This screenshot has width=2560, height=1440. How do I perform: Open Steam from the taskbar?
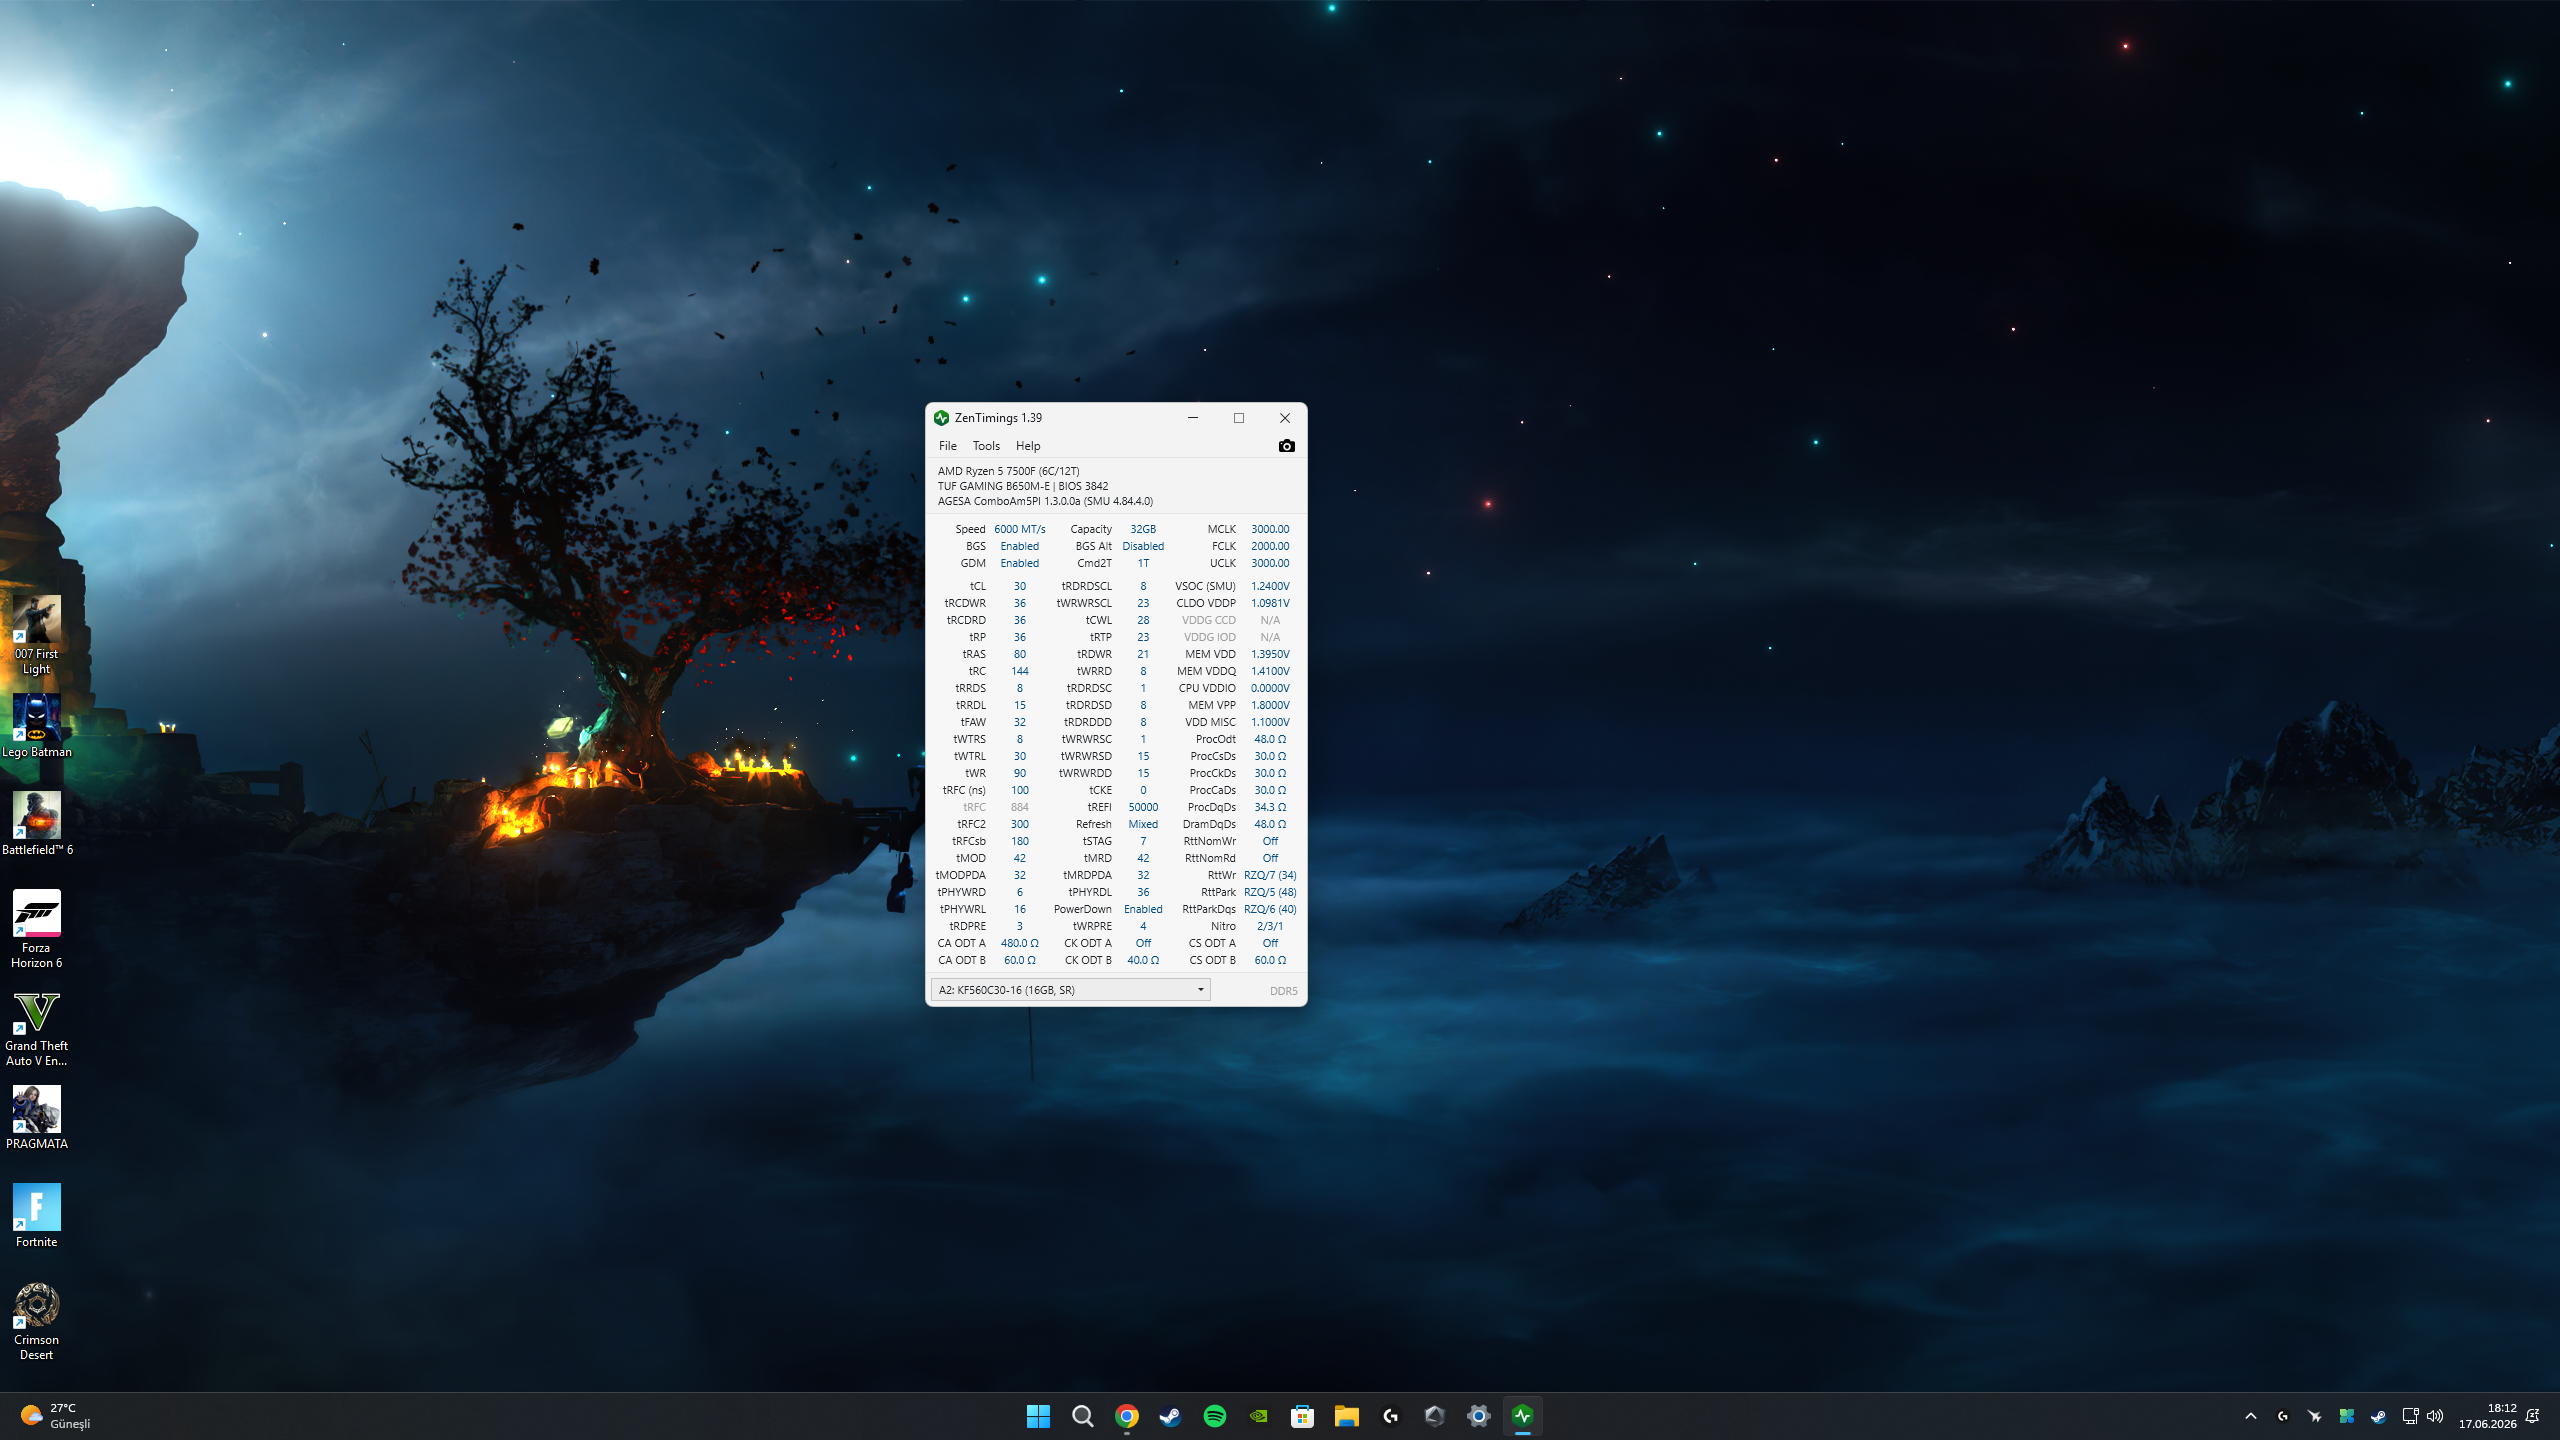point(1170,1416)
